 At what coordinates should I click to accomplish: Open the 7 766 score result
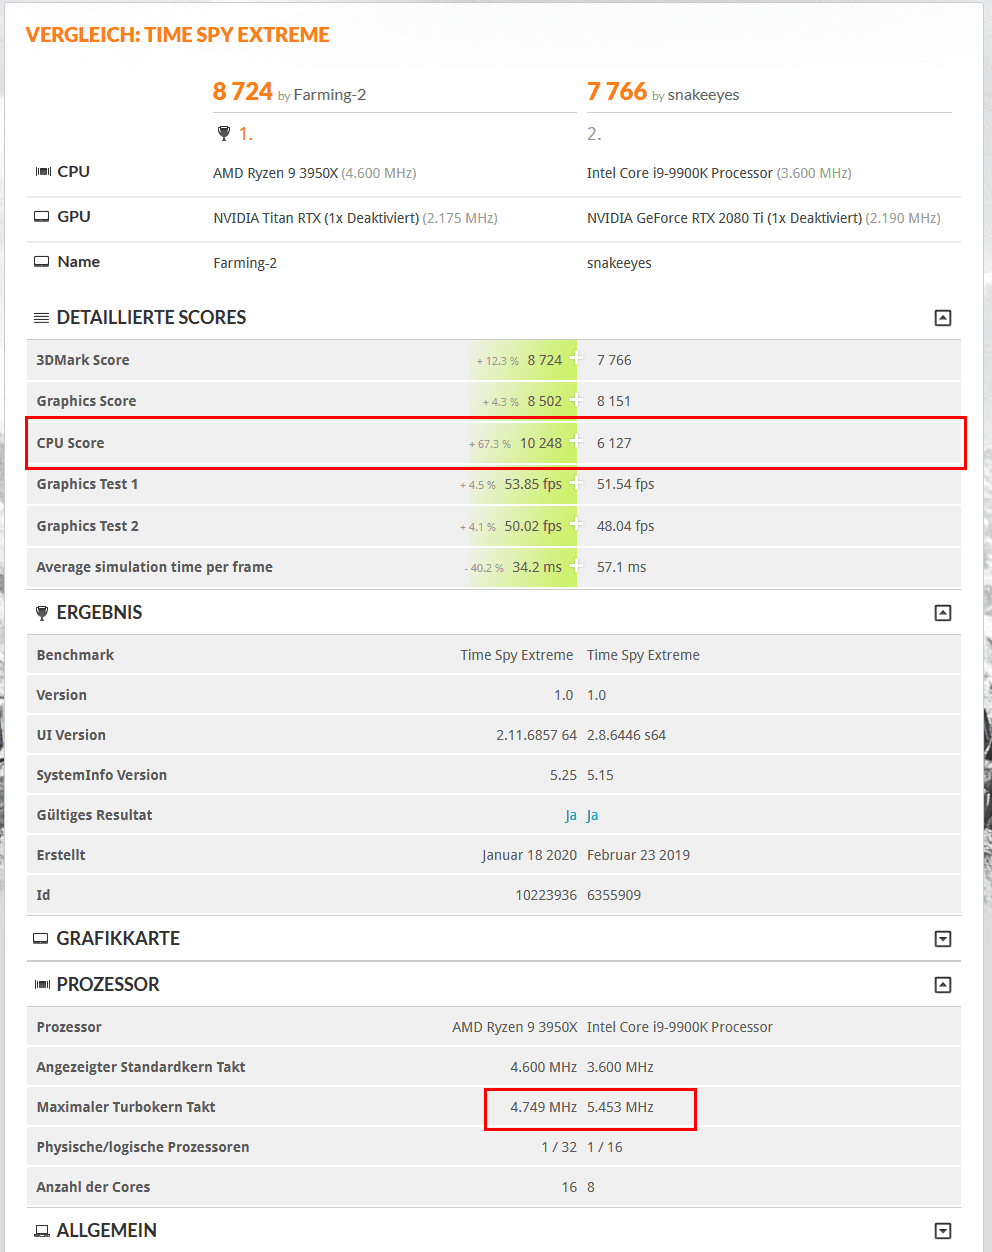point(617,92)
